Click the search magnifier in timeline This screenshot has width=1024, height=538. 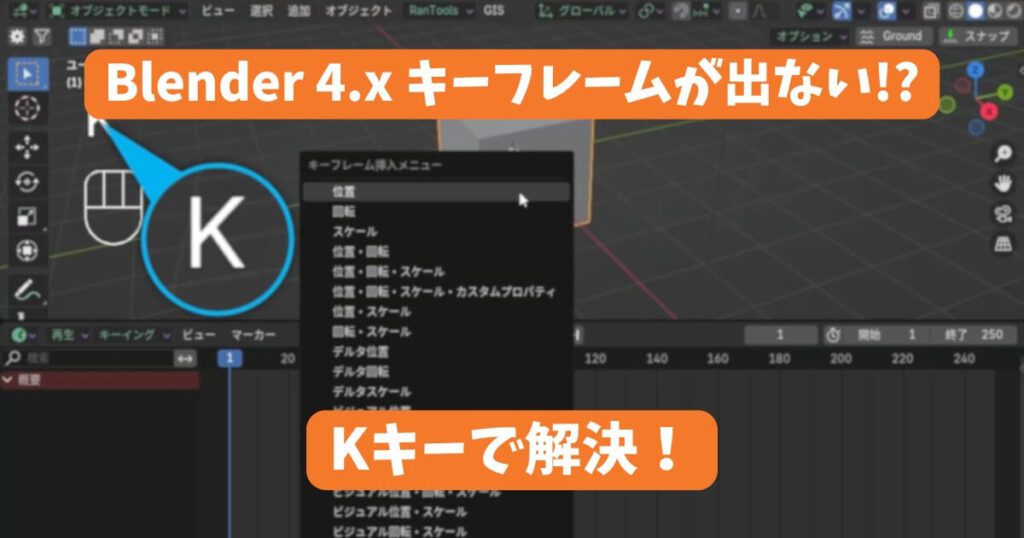click(x=13, y=358)
